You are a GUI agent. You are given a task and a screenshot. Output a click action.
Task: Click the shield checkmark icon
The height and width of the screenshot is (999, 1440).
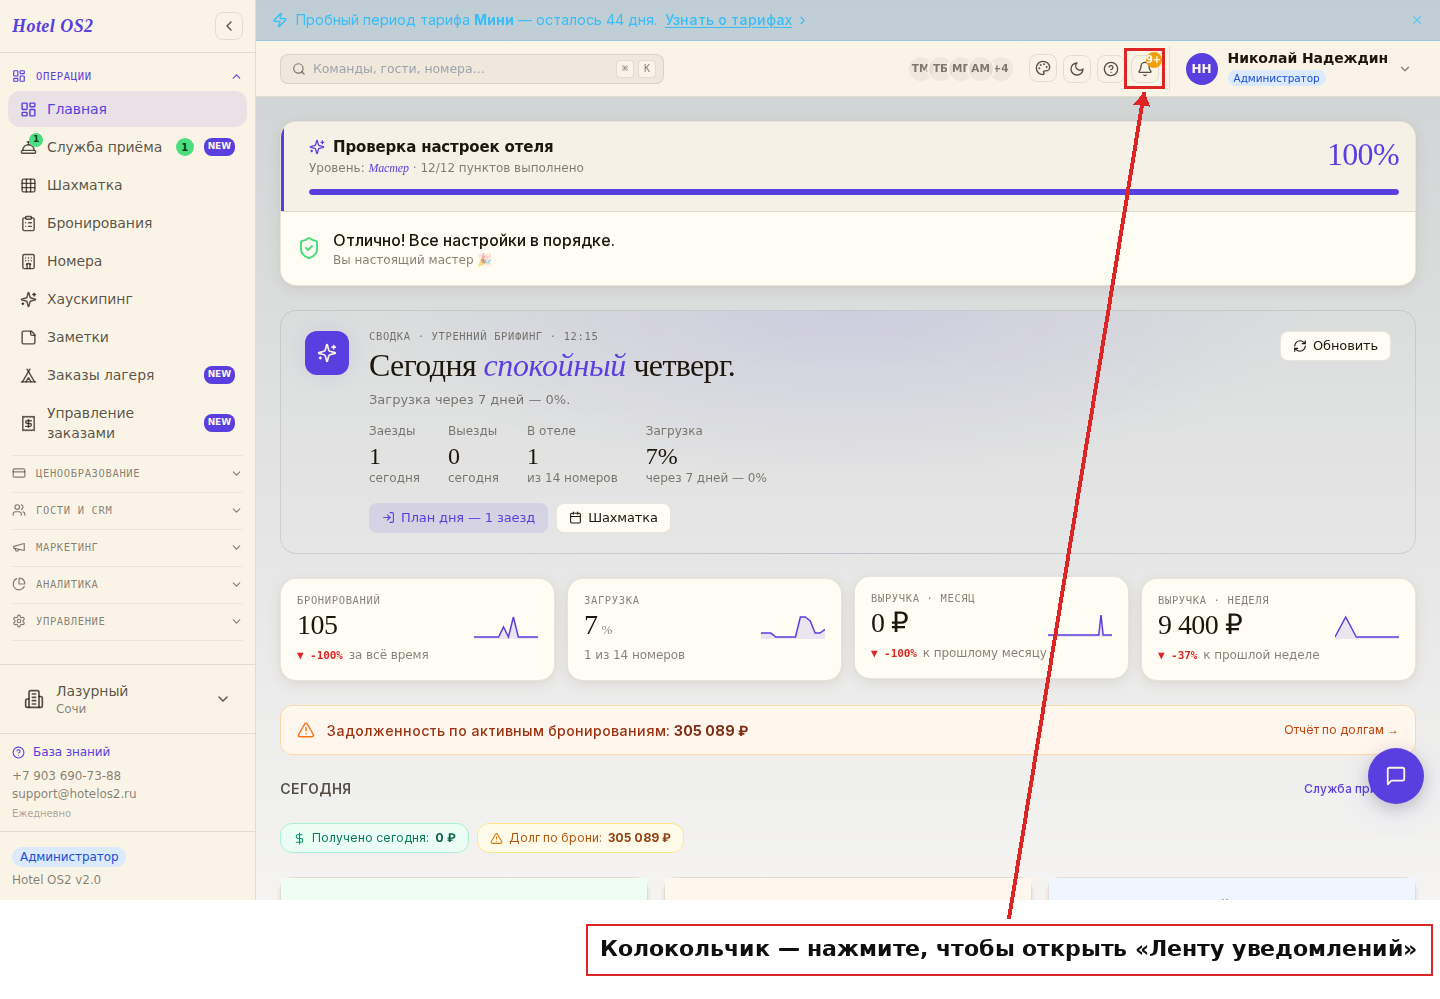point(309,248)
